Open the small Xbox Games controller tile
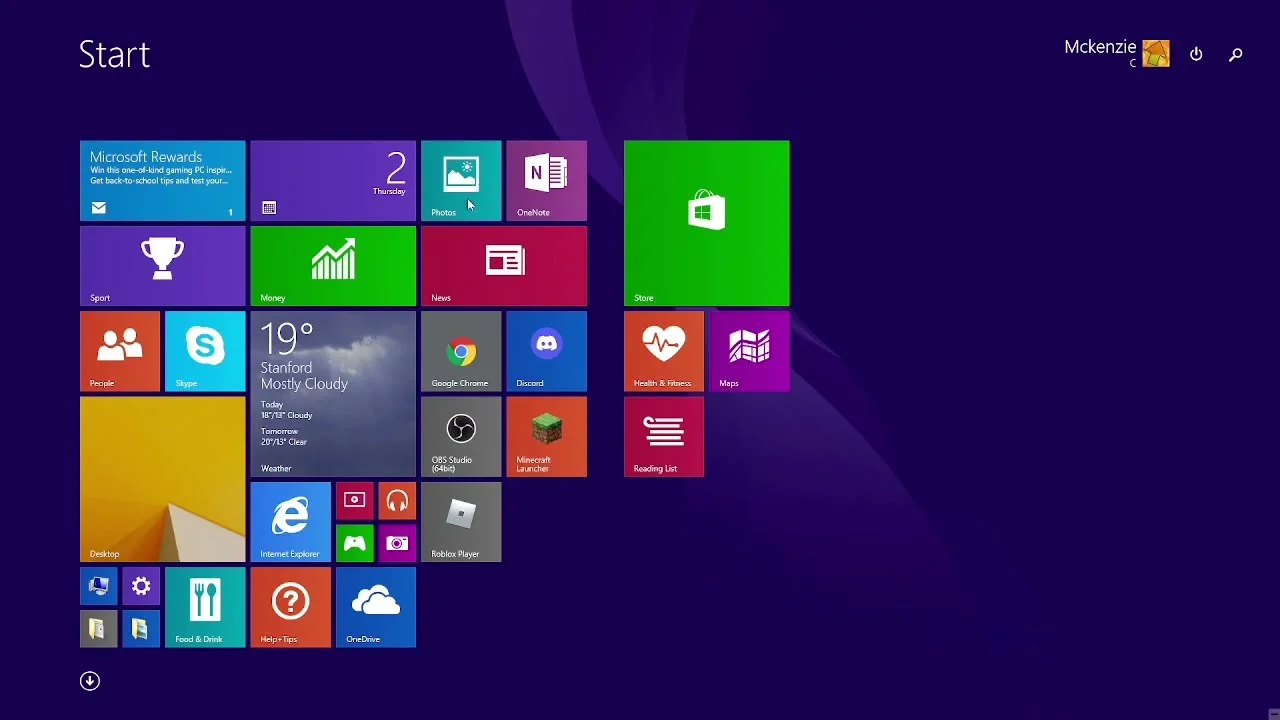The image size is (1280, 720). tap(355, 543)
